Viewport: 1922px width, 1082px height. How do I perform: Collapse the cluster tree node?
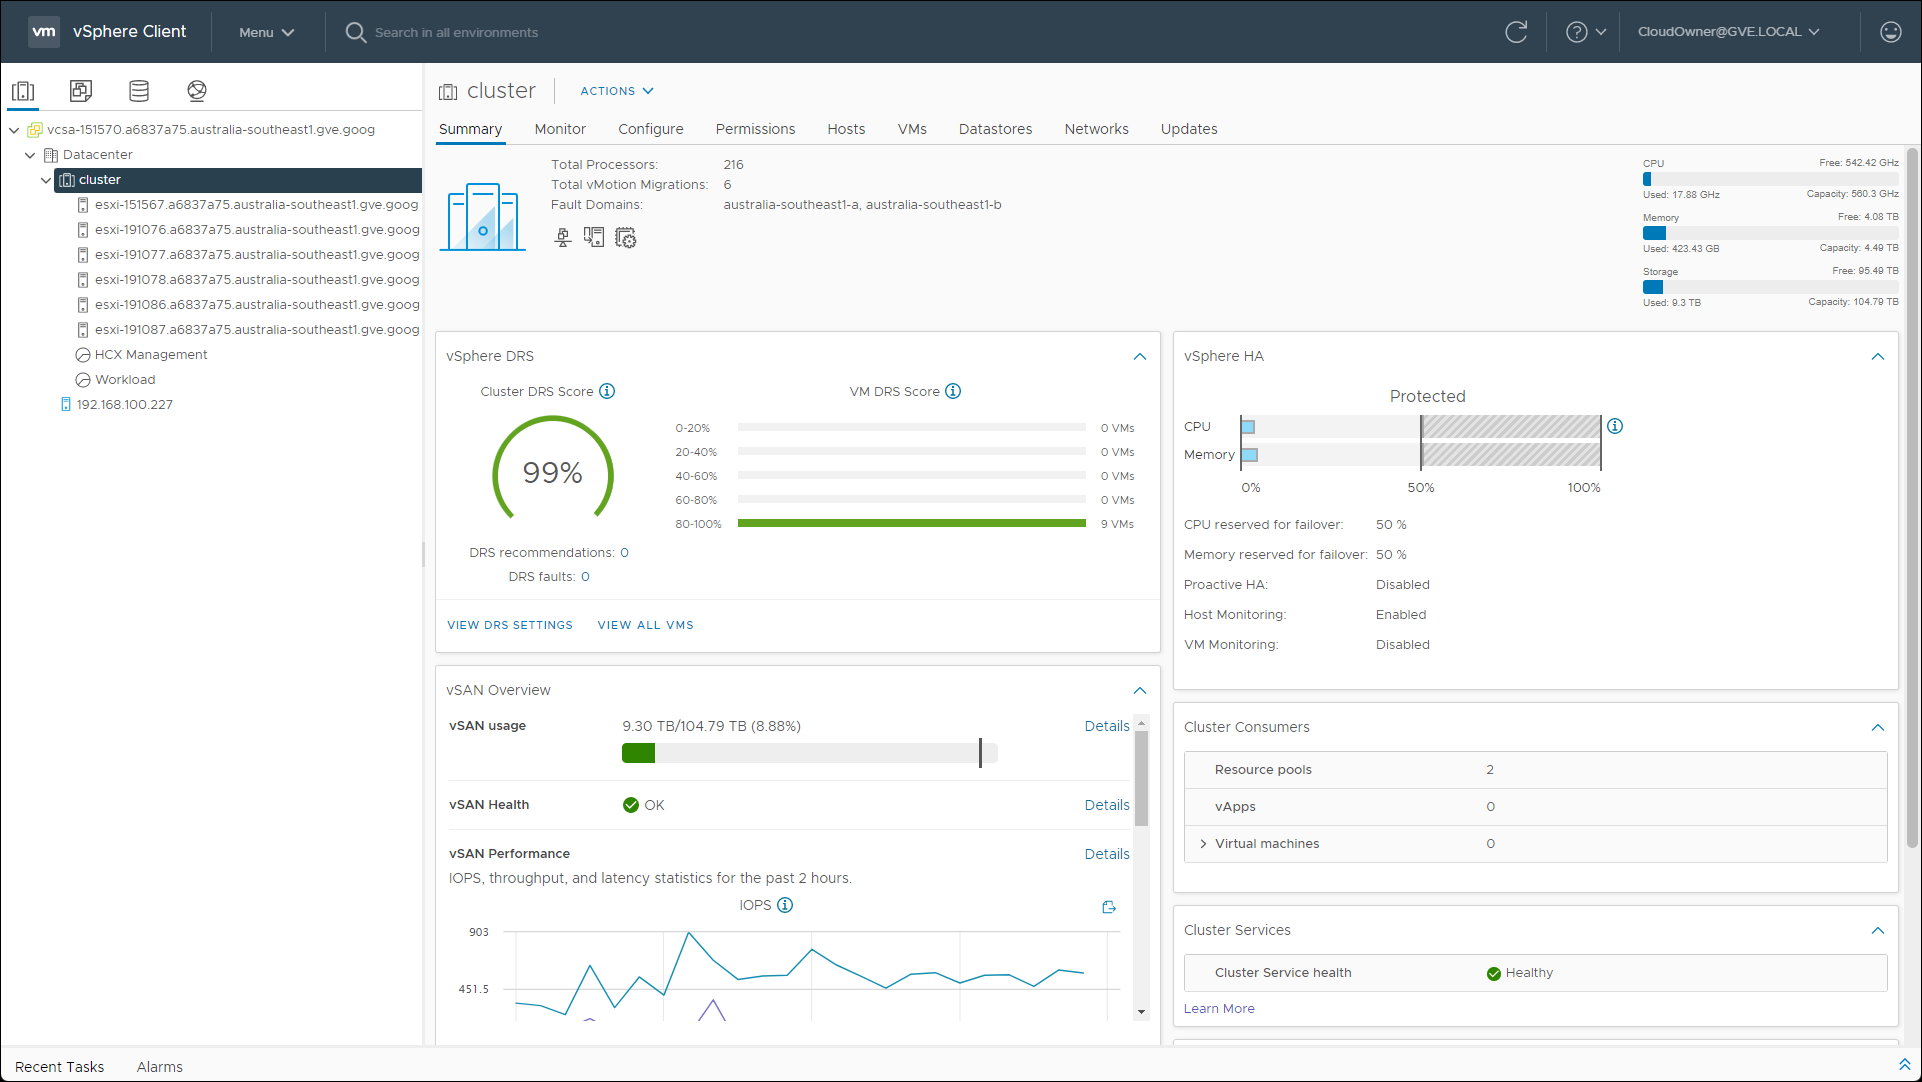[46, 180]
